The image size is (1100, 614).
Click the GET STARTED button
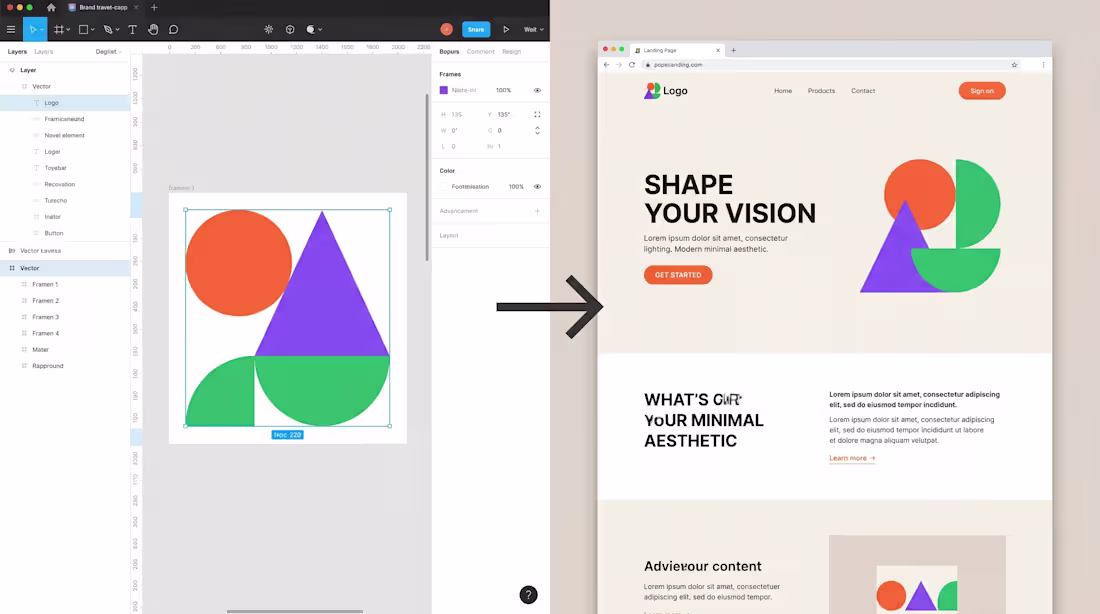pyautogui.click(x=678, y=275)
